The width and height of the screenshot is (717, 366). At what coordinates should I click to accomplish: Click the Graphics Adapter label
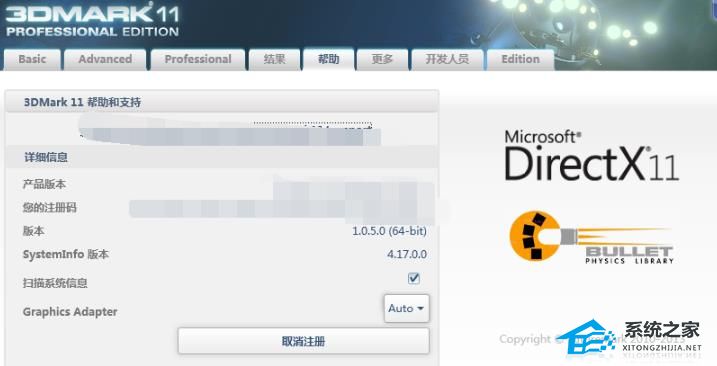click(x=70, y=312)
